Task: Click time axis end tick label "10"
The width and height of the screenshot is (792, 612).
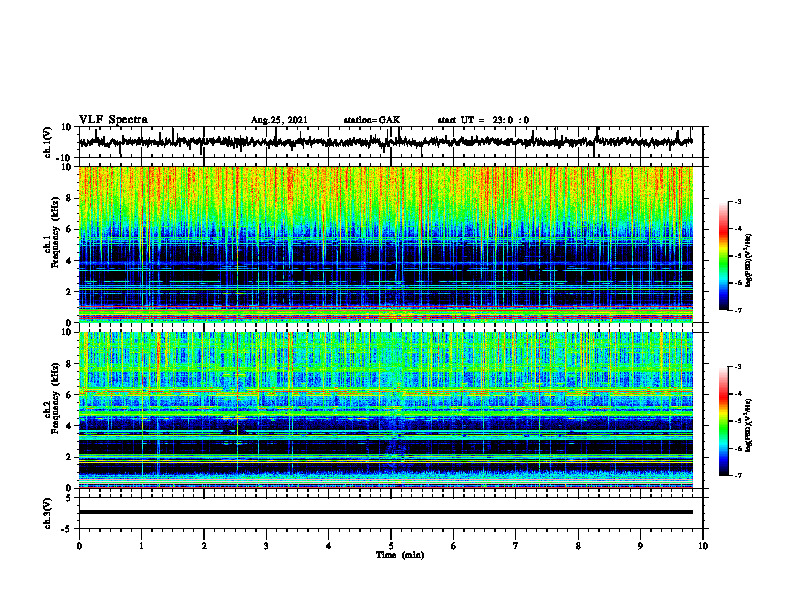Action: (703, 546)
